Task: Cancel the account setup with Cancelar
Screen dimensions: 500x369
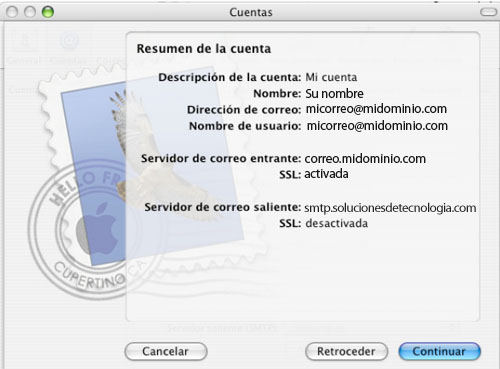Action: coord(166,351)
